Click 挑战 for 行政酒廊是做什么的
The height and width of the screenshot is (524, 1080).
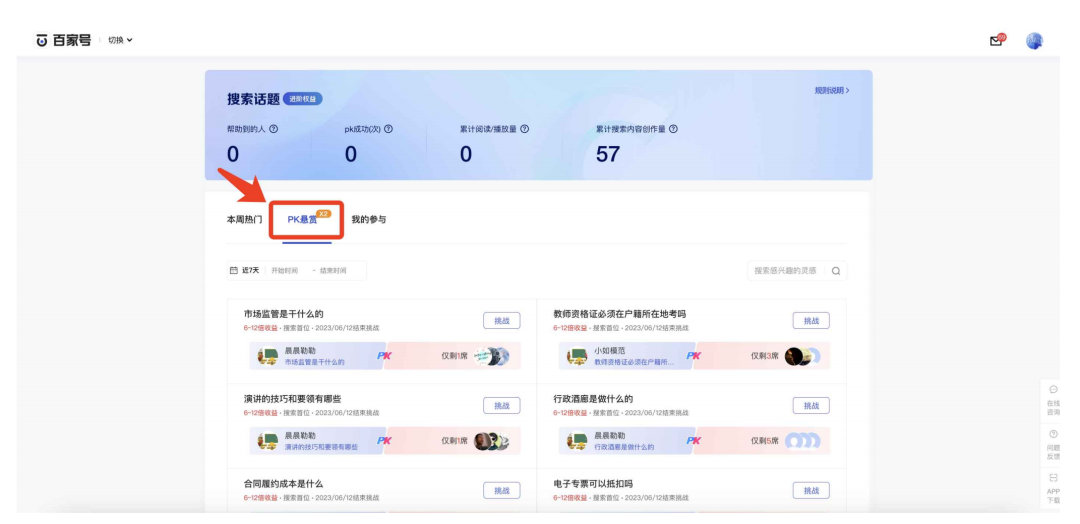(810, 405)
